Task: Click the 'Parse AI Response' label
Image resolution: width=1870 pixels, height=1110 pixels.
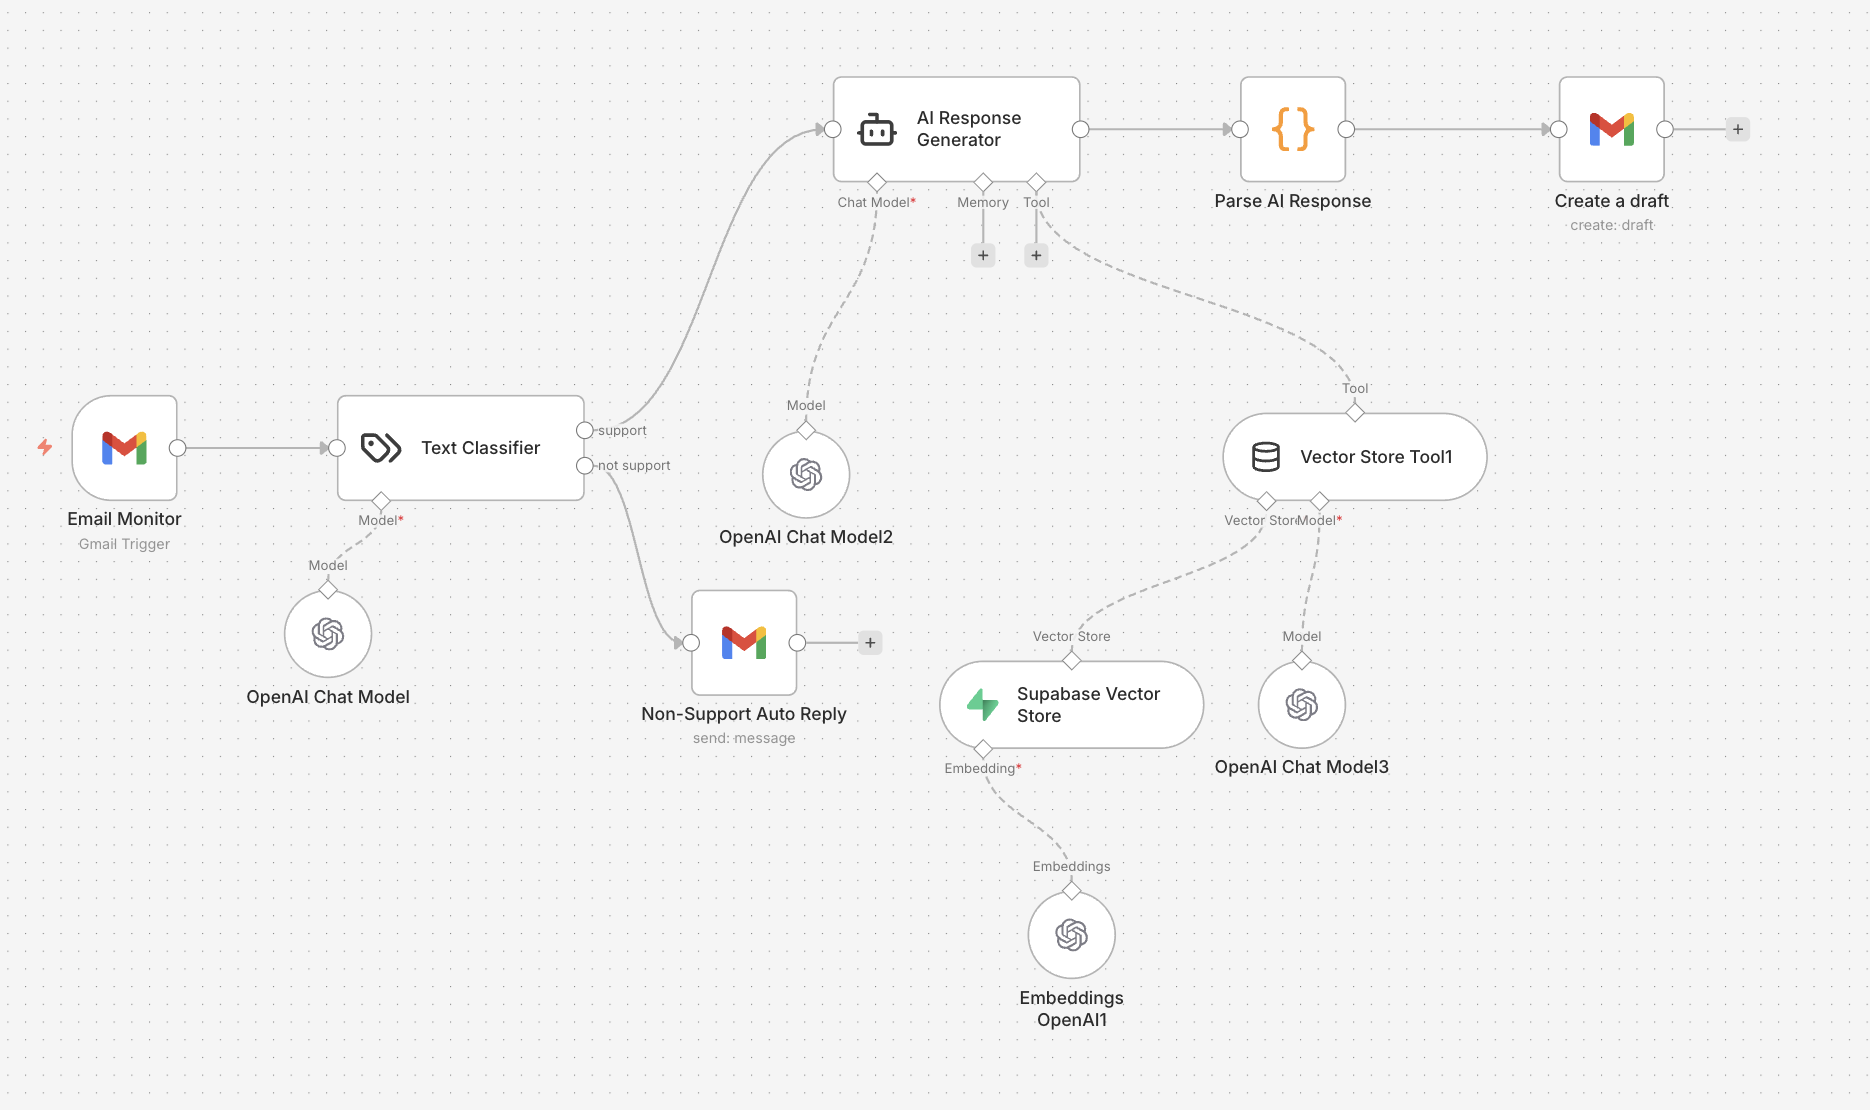Action: point(1293,201)
